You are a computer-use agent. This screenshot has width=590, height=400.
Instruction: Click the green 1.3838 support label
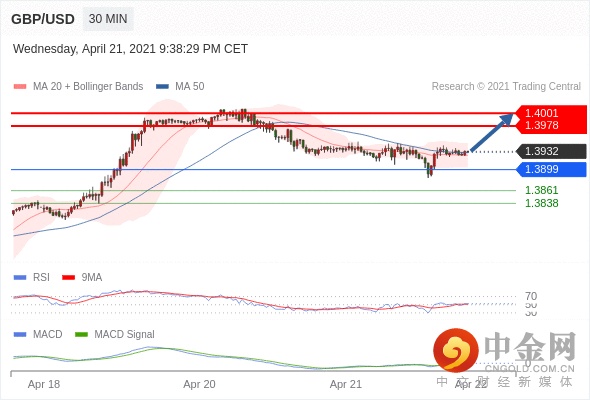tap(541, 203)
